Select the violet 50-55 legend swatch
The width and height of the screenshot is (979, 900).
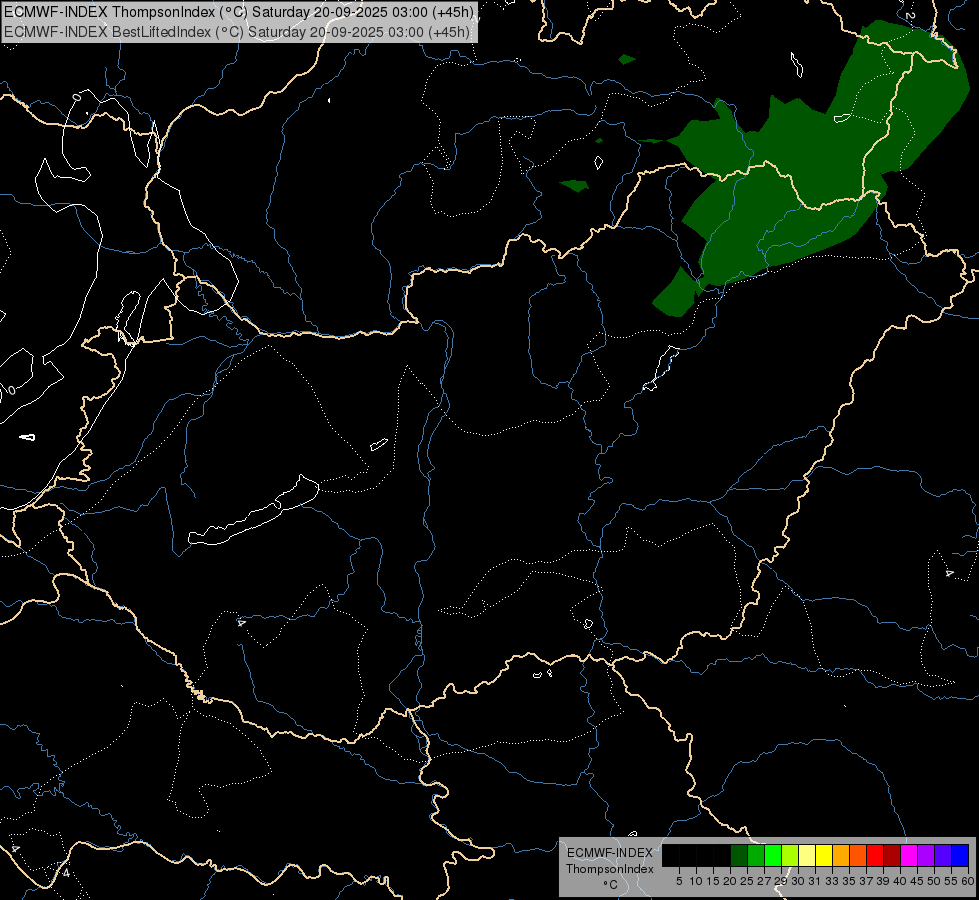943,855
